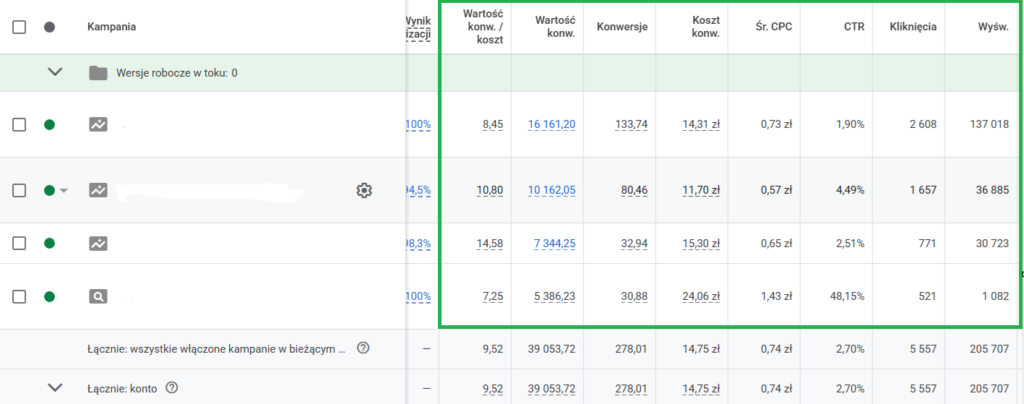
Task: Click green status dot of first campaign
Action: 50,125
